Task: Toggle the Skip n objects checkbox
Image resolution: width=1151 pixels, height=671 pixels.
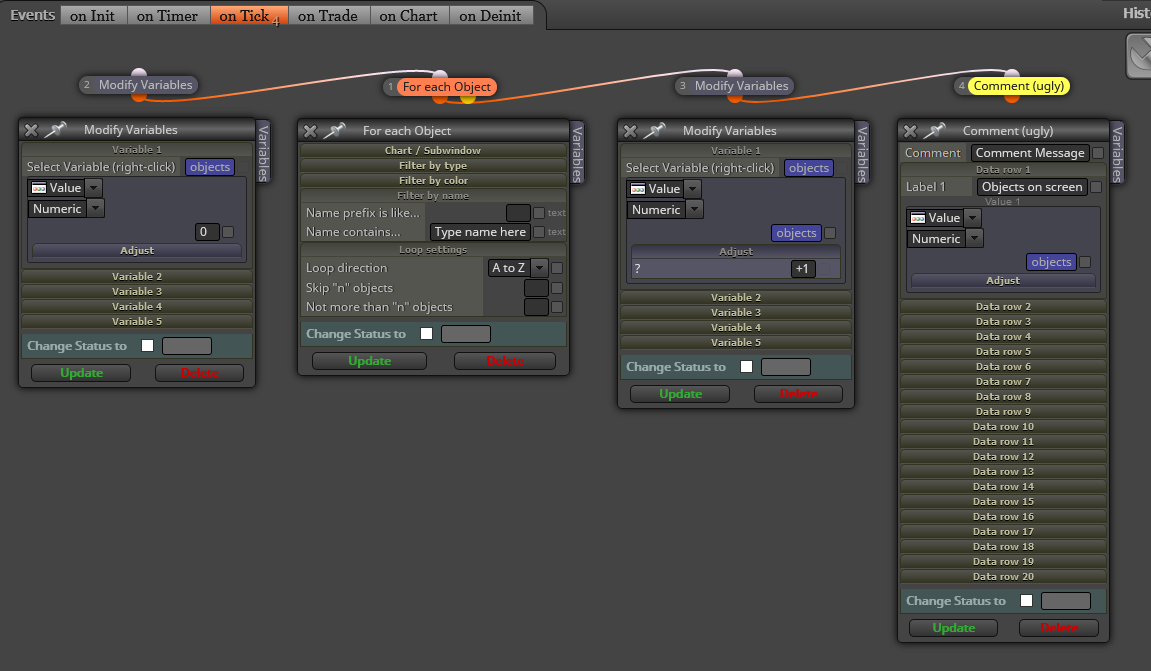Action: tap(557, 288)
